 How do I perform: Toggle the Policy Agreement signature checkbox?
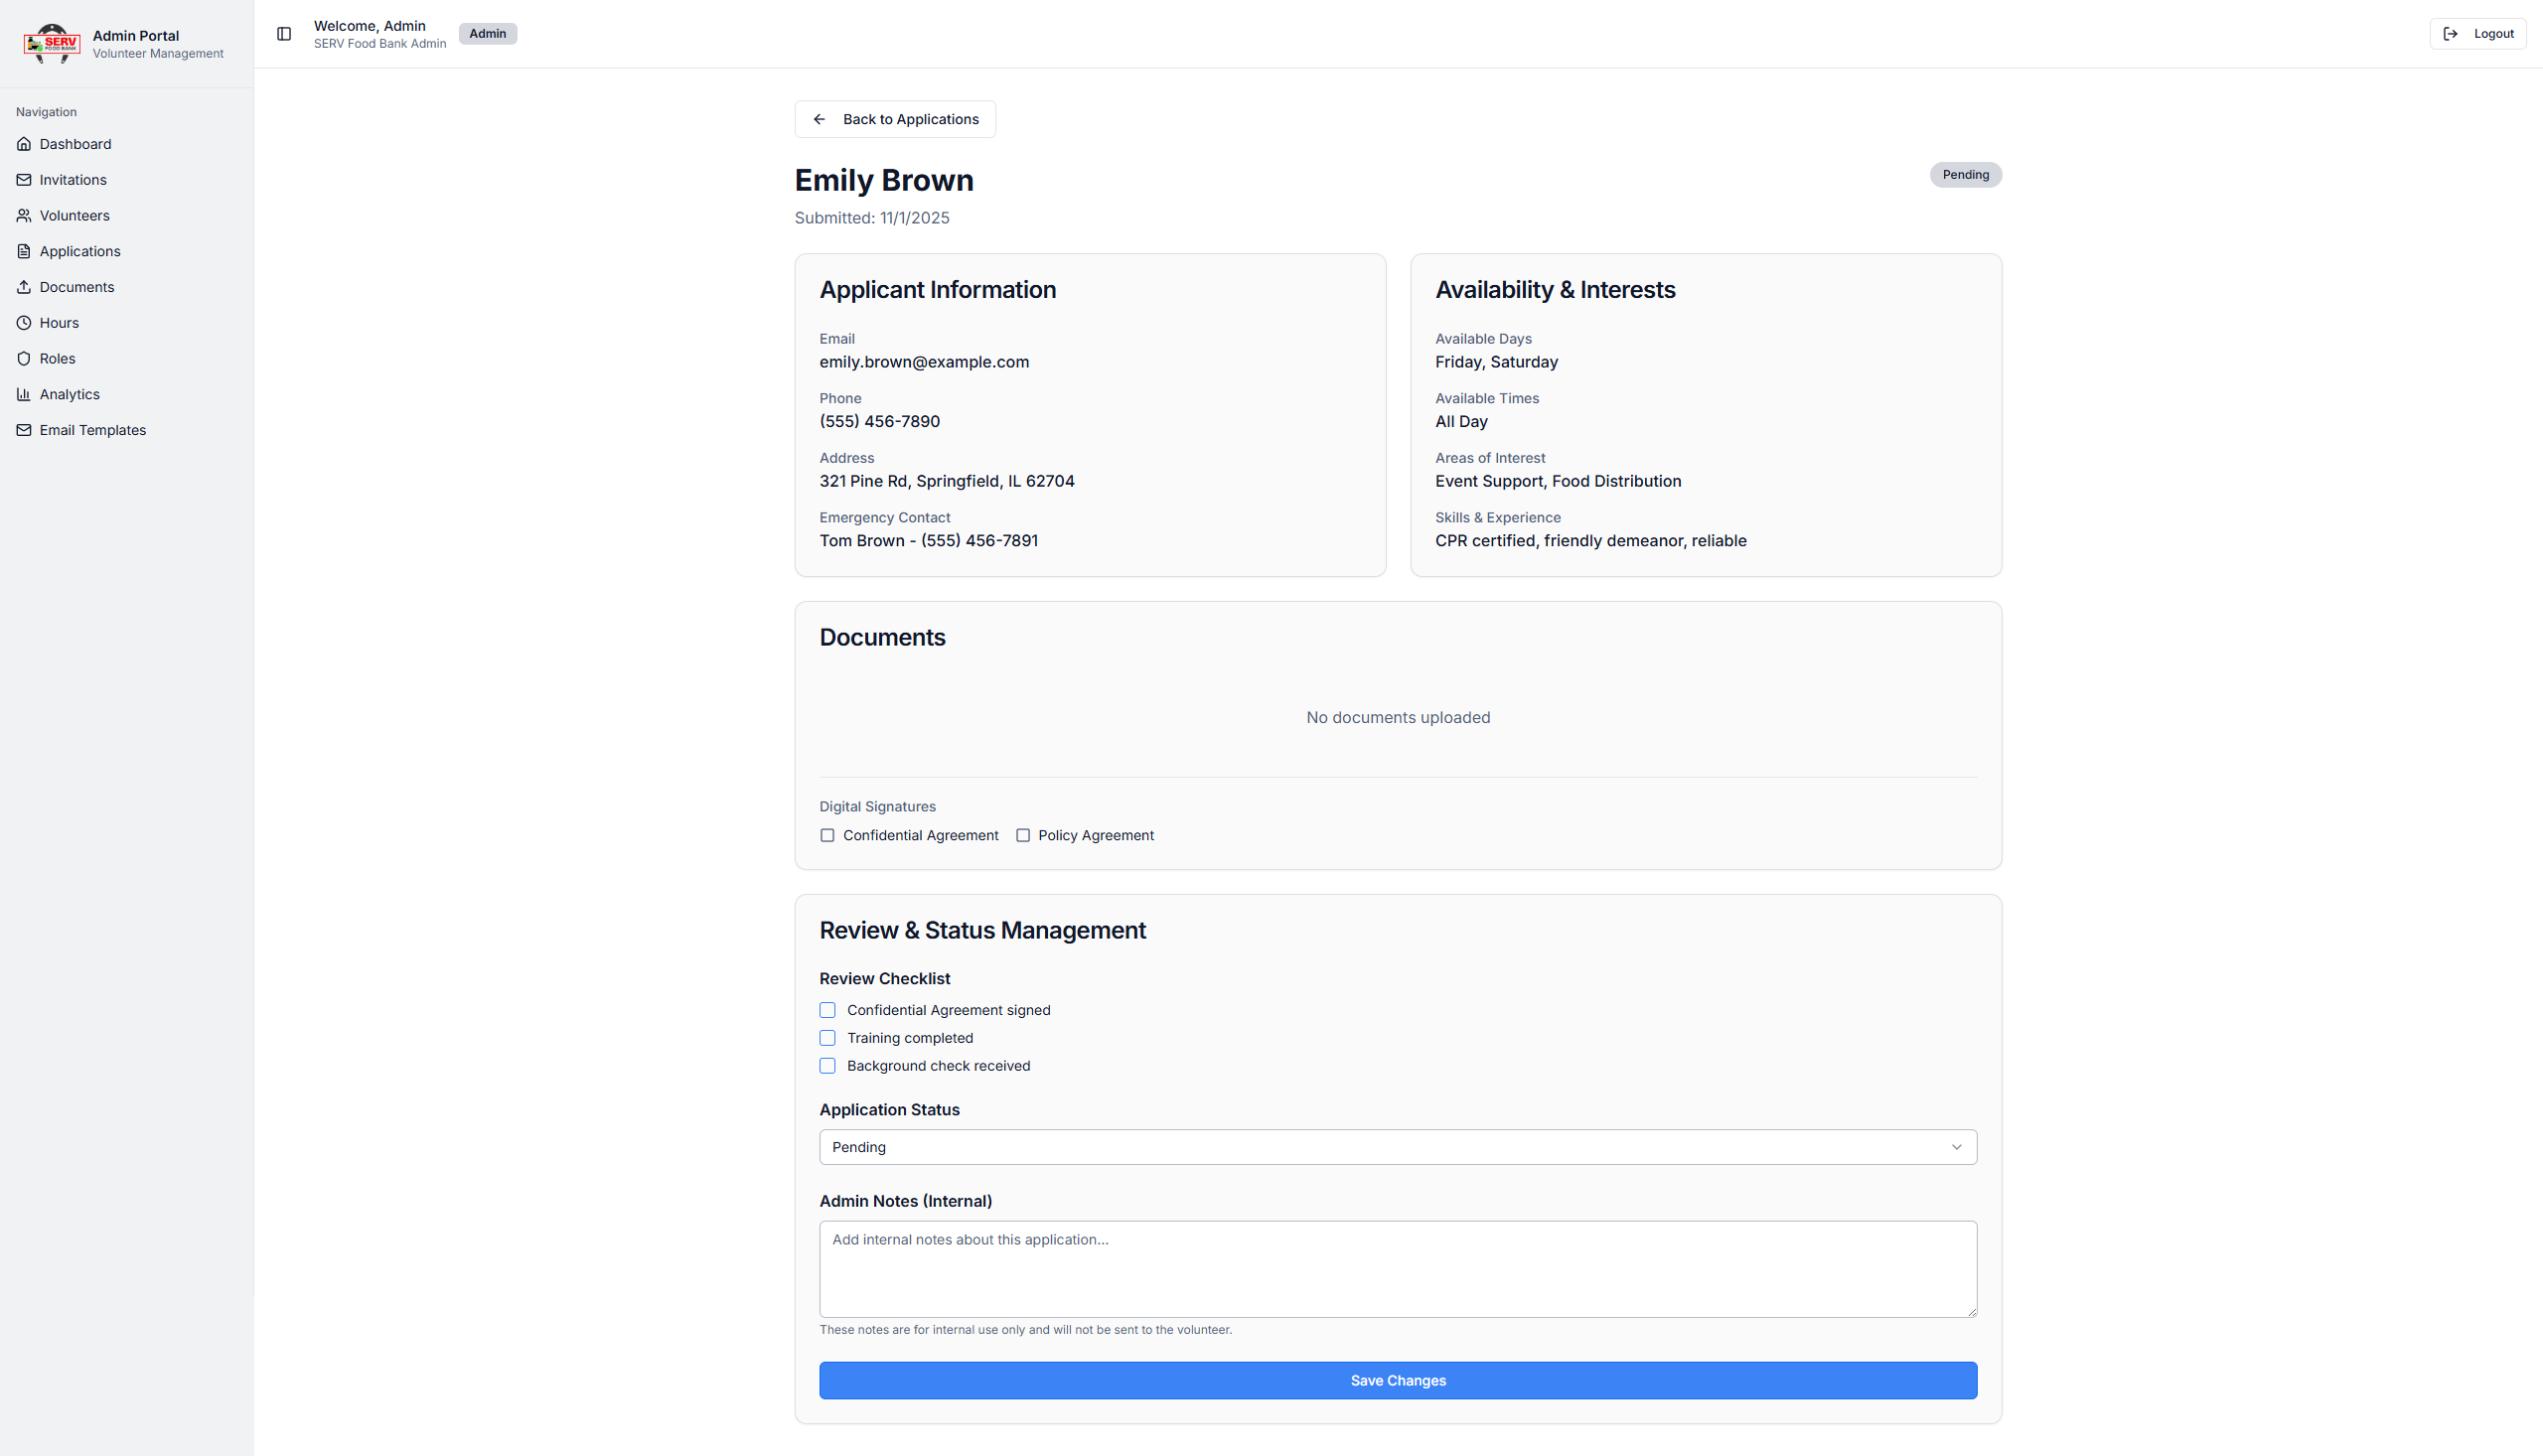click(x=1022, y=835)
